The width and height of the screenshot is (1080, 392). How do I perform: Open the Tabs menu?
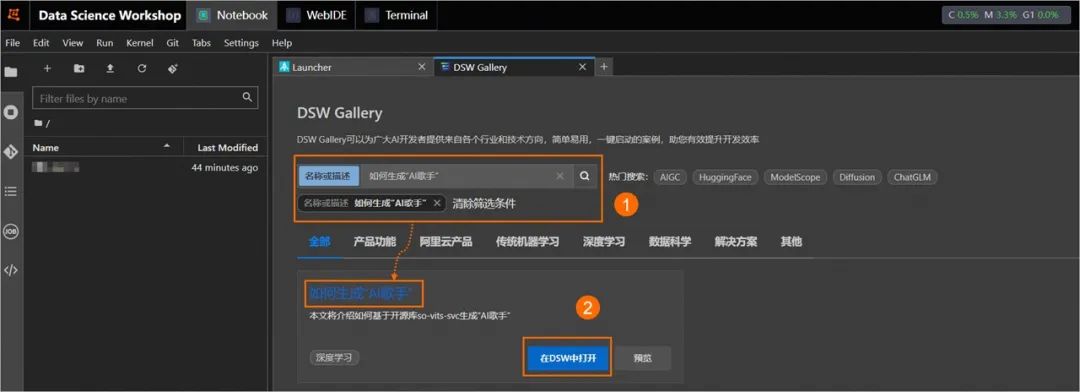201,43
